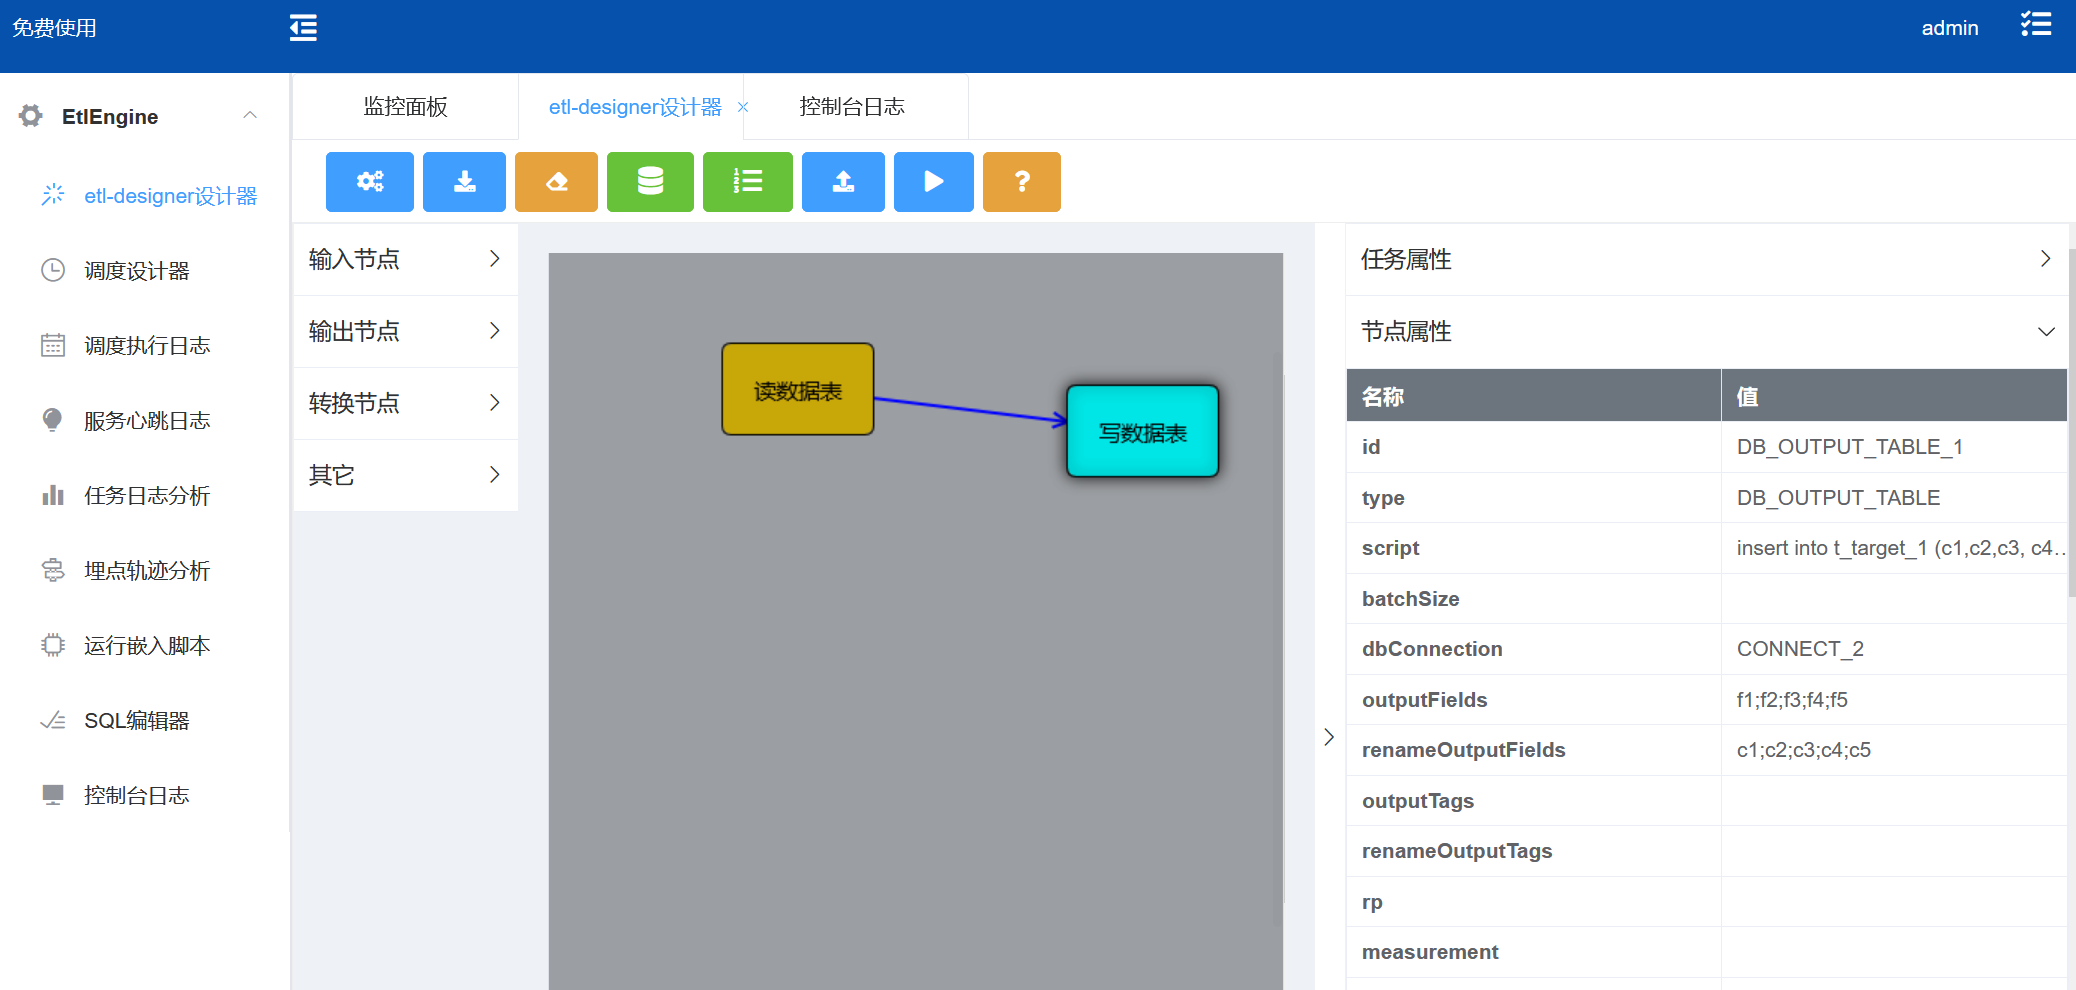This screenshot has width=2076, height=990.
Task: Click the blue upload toolbar button
Action: tap(843, 182)
